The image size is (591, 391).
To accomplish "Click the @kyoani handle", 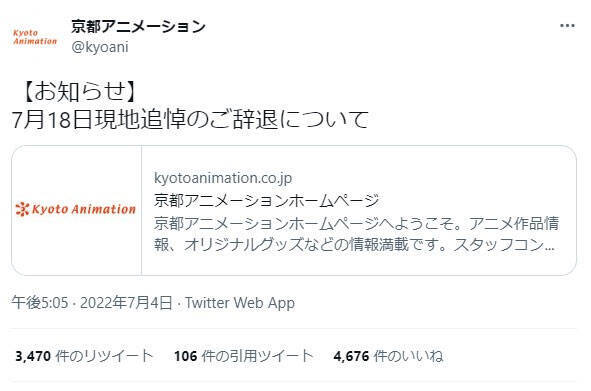I will click(100, 47).
